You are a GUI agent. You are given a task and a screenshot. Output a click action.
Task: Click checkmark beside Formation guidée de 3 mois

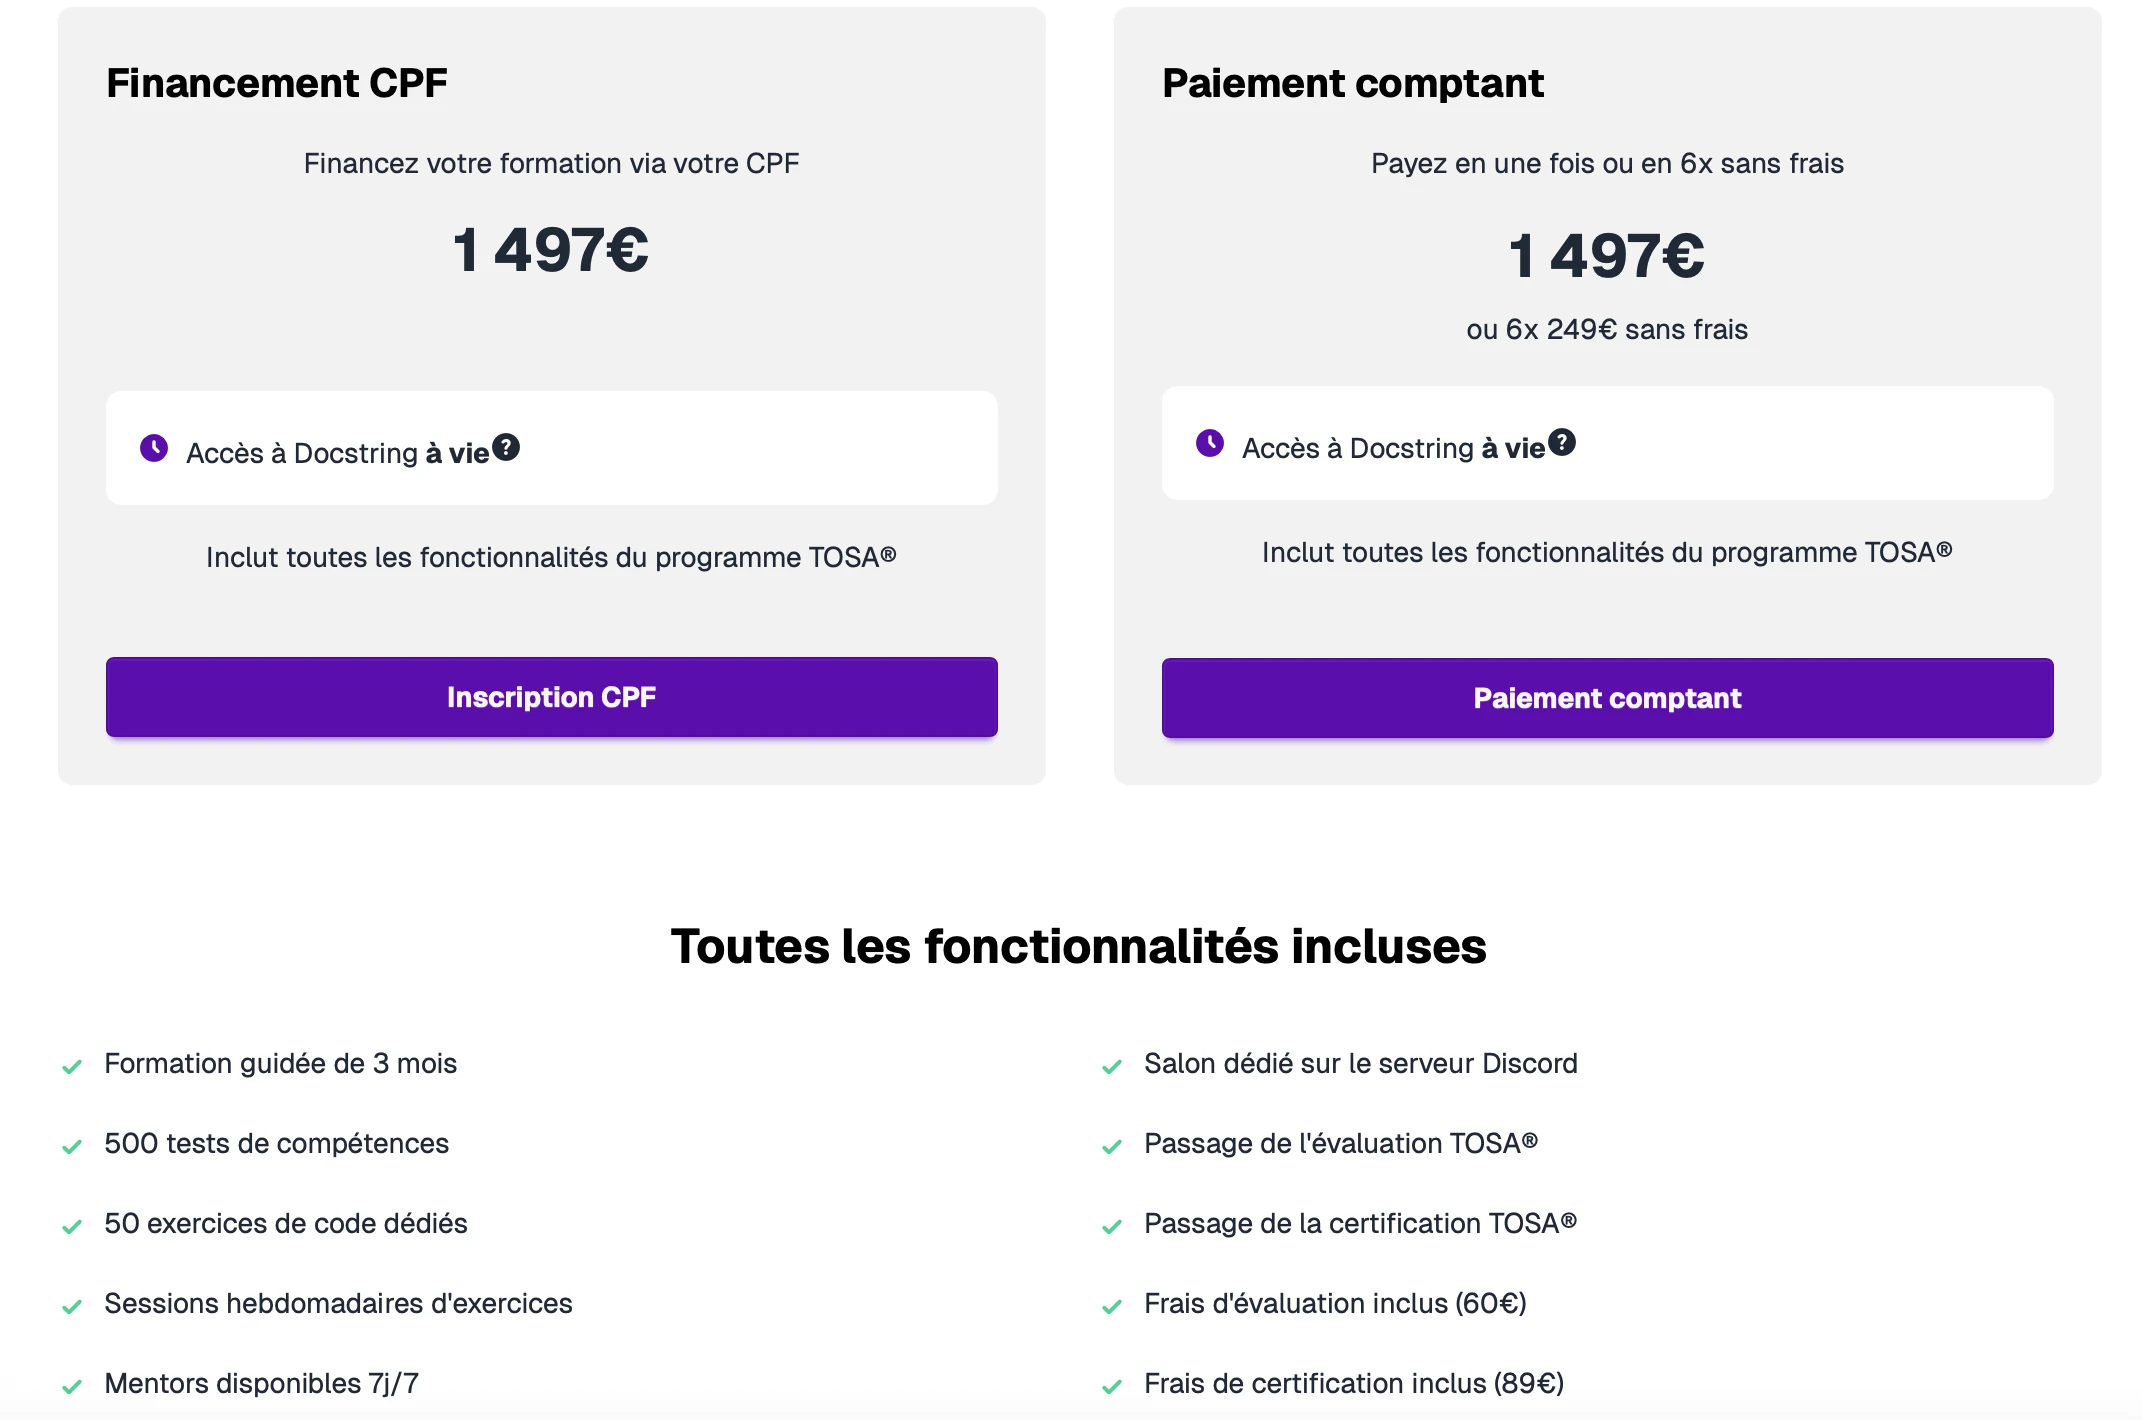point(72,1067)
